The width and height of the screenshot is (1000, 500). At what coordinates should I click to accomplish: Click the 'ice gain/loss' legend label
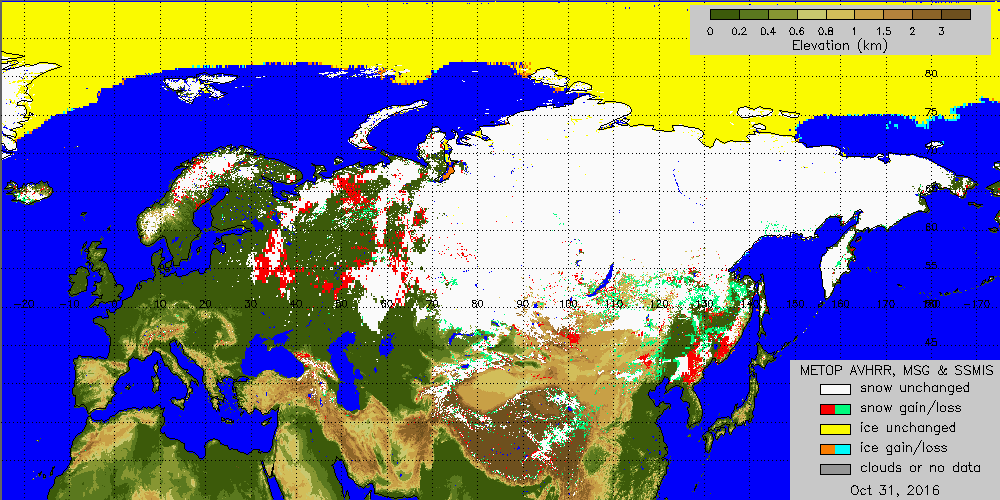904,448
